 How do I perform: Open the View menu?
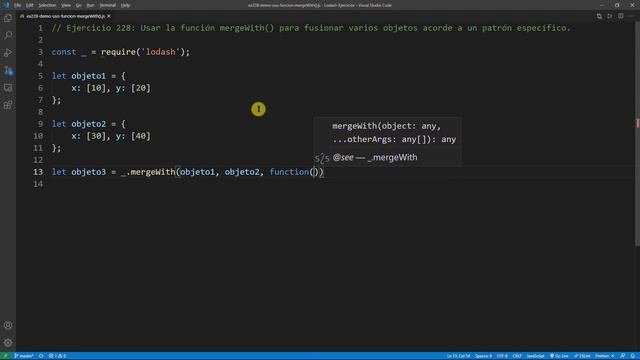click(66, 5)
